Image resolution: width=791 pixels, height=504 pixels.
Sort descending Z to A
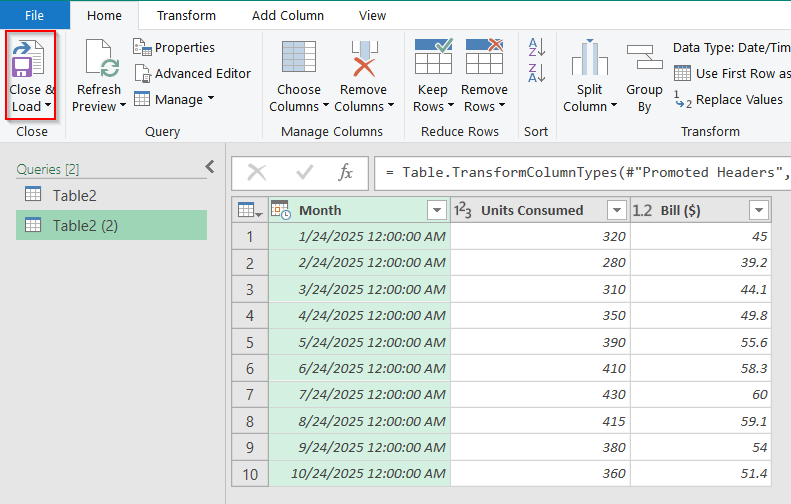(x=536, y=73)
